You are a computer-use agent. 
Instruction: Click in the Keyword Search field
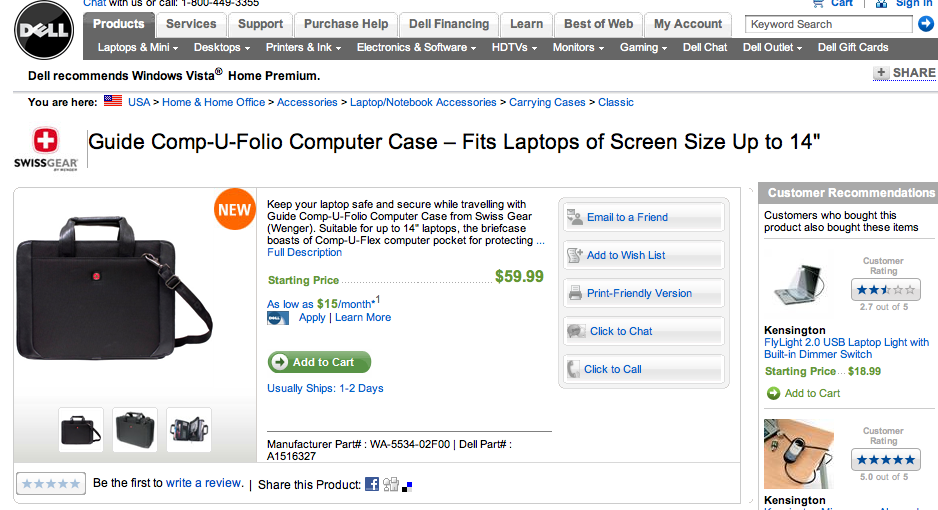click(829, 24)
